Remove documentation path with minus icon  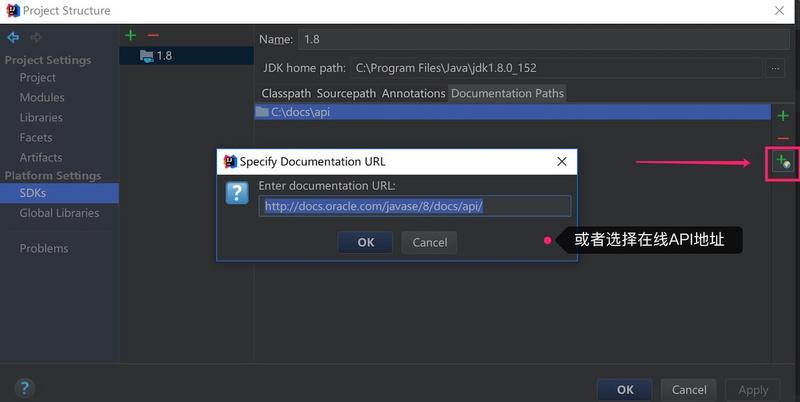click(x=783, y=138)
